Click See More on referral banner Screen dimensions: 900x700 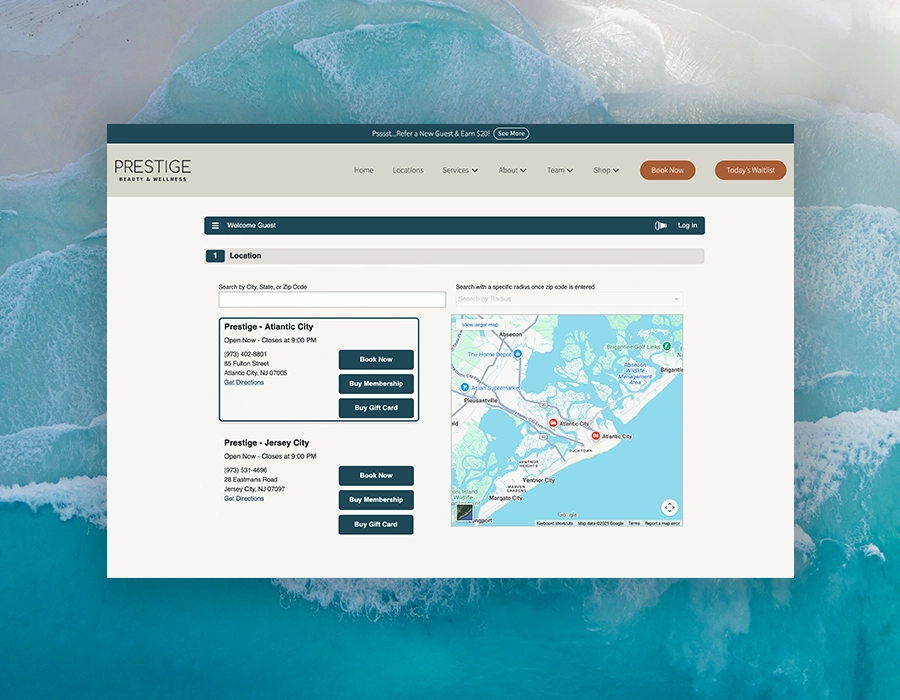(x=511, y=133)
